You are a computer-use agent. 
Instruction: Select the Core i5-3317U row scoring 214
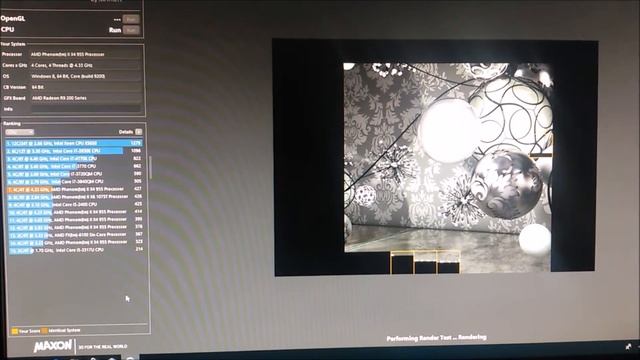click(x=76, y=250)
